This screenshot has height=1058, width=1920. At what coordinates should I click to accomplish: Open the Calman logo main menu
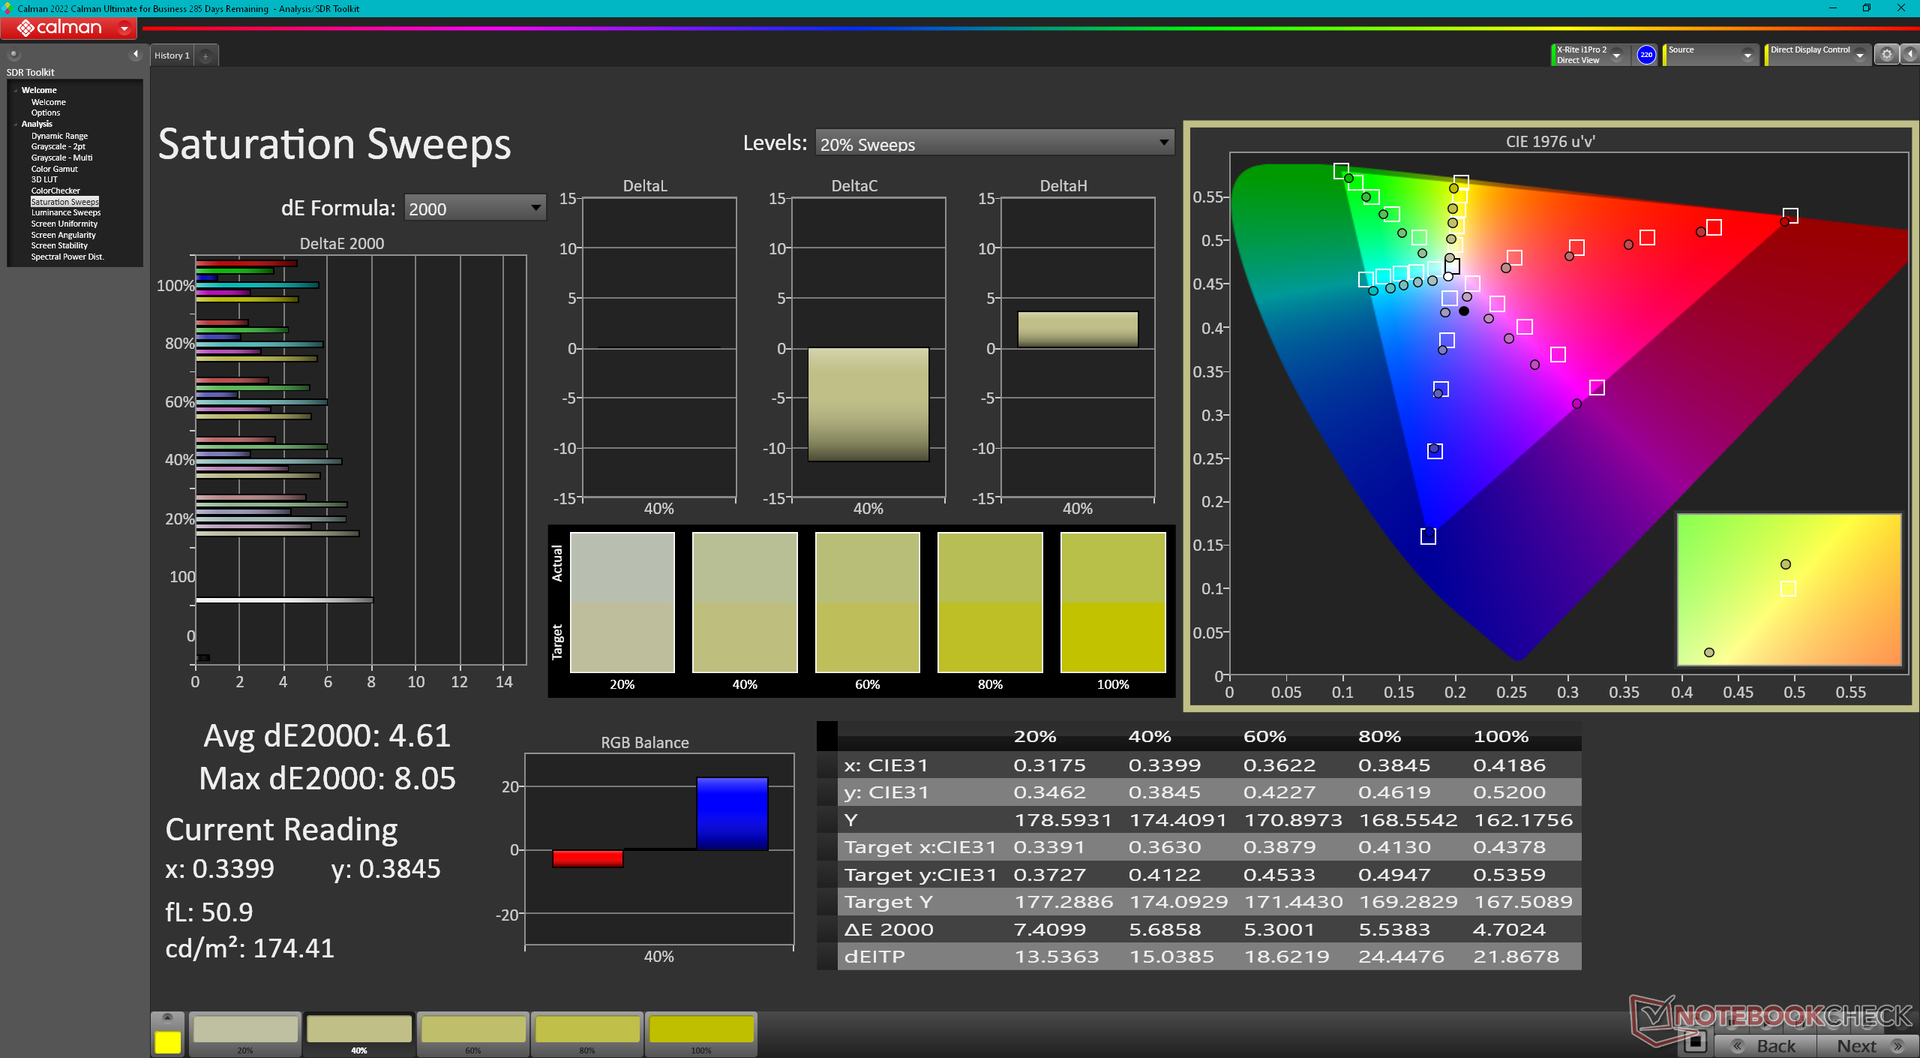pos(69,28)
